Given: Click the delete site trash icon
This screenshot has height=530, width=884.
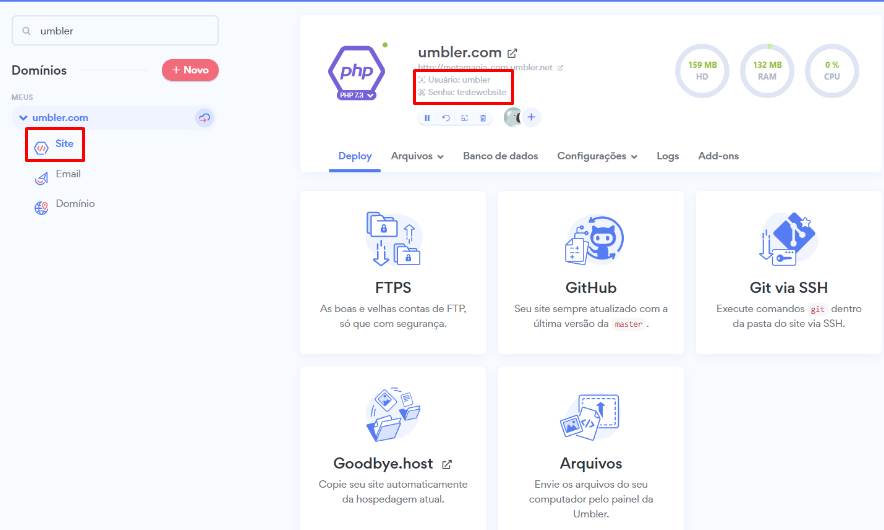Looking at the screenshot, I should tap(483, 118).
